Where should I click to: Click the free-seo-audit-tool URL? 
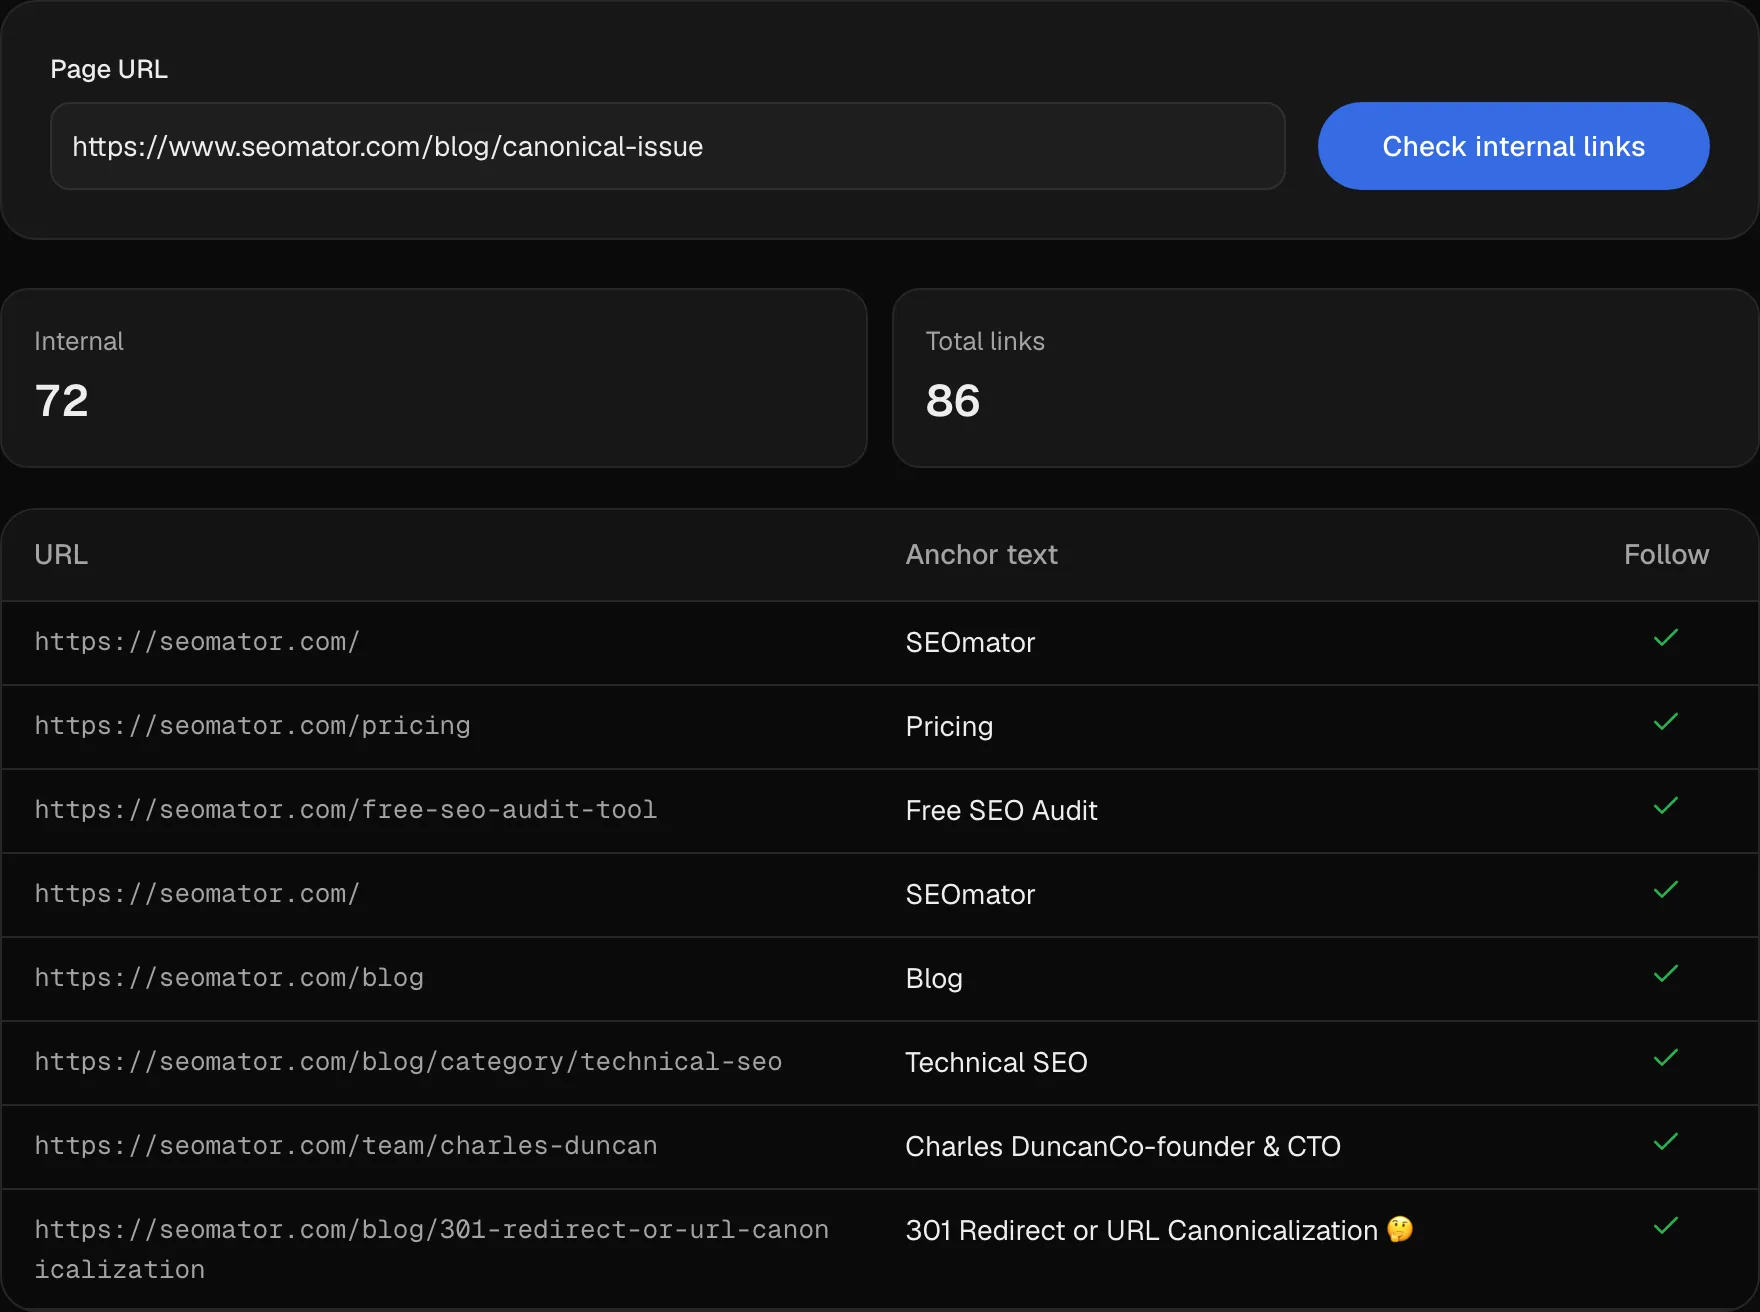pyautogui.click(x=345, y=810)
